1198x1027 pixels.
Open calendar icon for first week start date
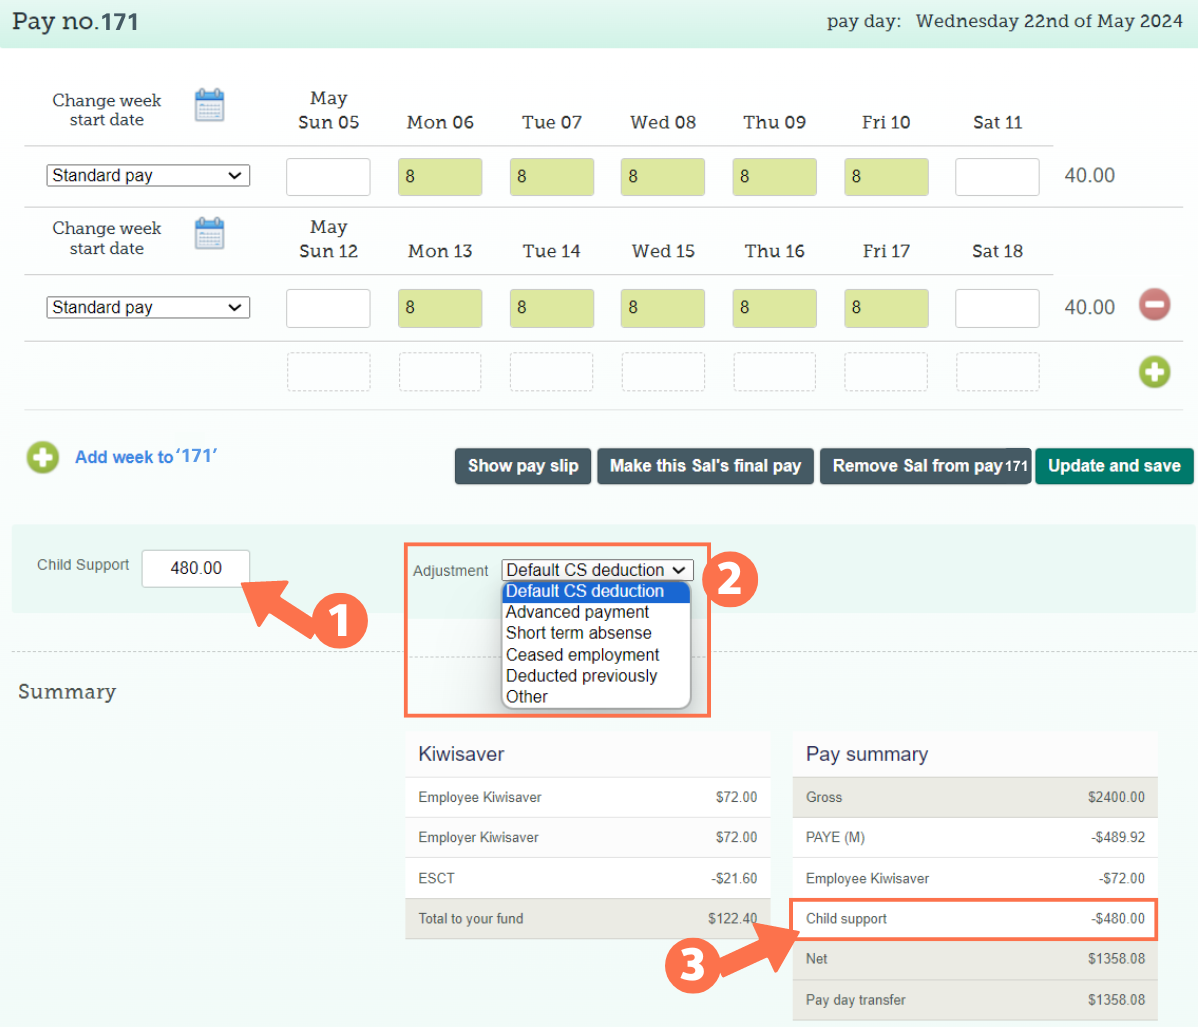coord(209,106)
